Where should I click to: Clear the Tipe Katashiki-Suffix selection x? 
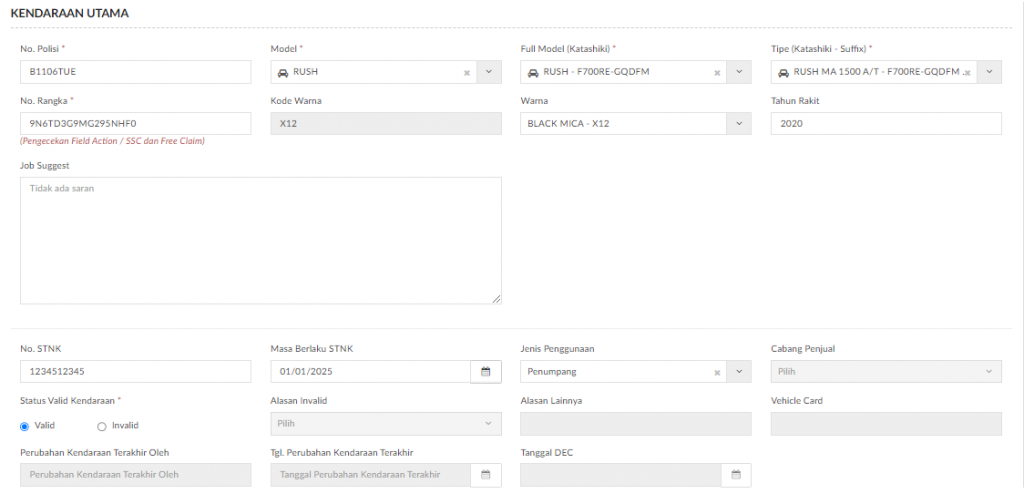(967, 73)
